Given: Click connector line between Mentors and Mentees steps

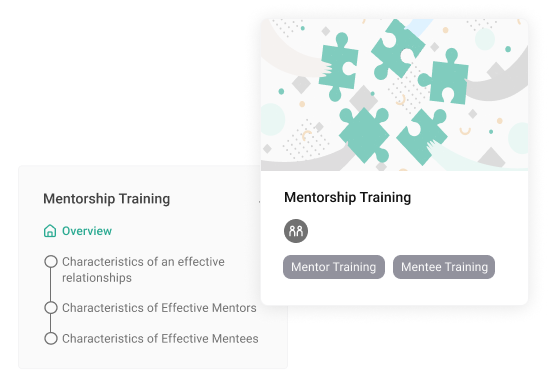Looking at the screenshot, I should (x=51, y=323).
